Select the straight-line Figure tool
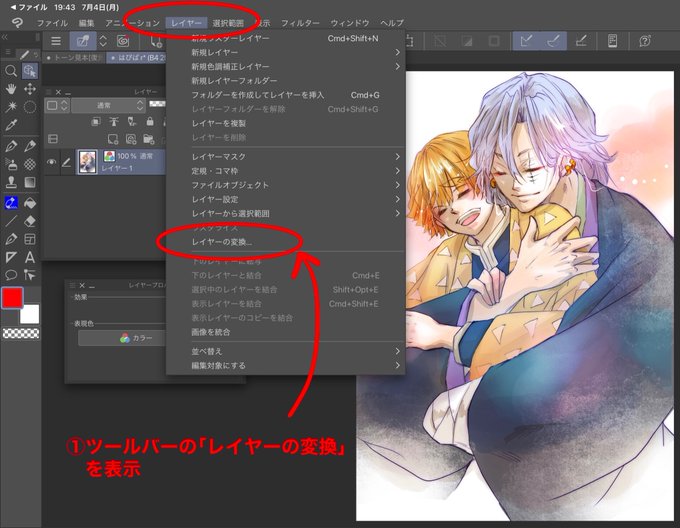The image size is (680, 528). pyautogui.click(x=11, y=222)
